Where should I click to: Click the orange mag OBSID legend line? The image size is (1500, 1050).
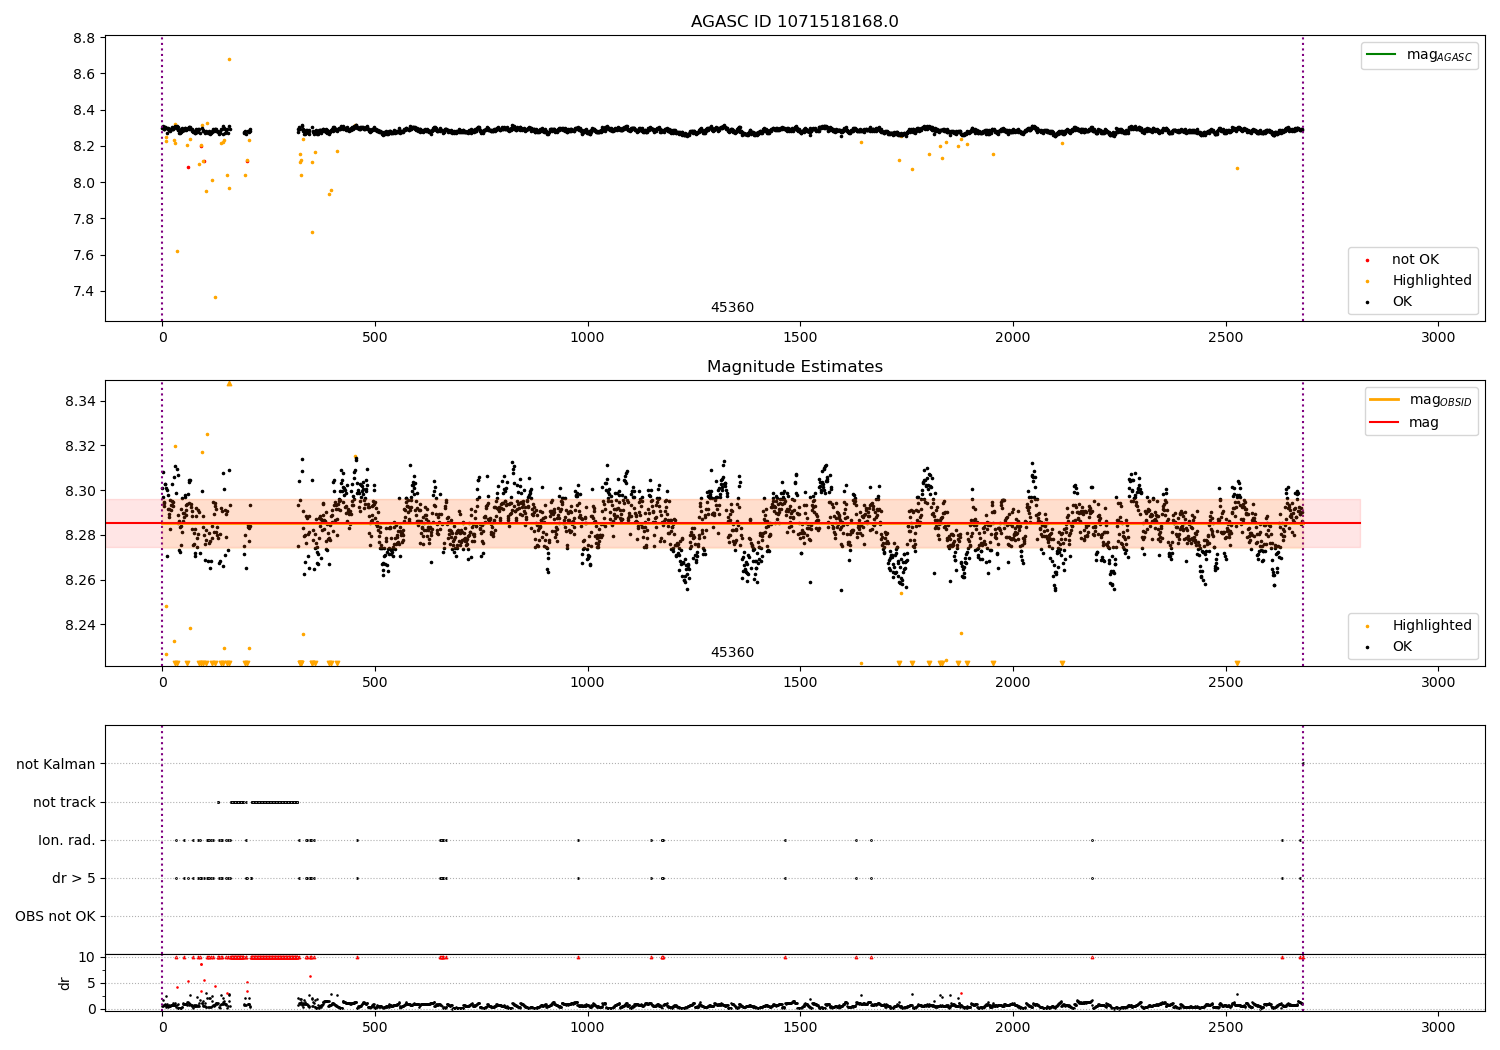(1384, 399)
